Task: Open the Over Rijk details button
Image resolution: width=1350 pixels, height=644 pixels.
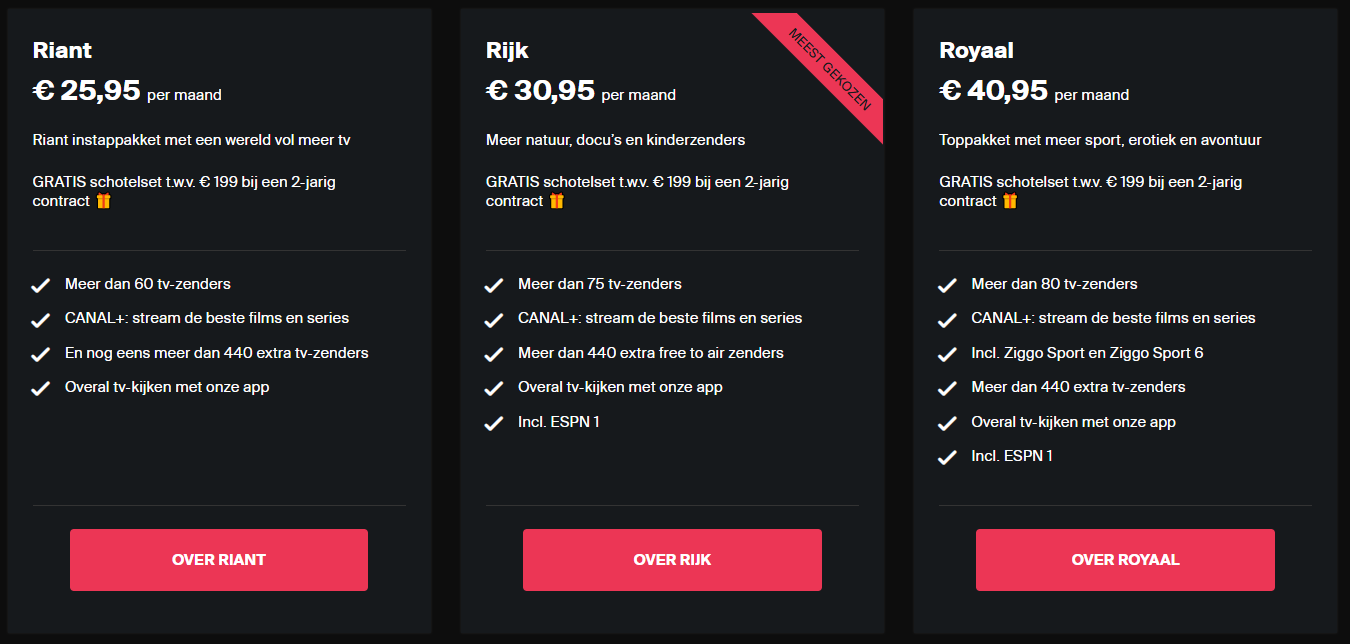Action: (x=672, y=560)
